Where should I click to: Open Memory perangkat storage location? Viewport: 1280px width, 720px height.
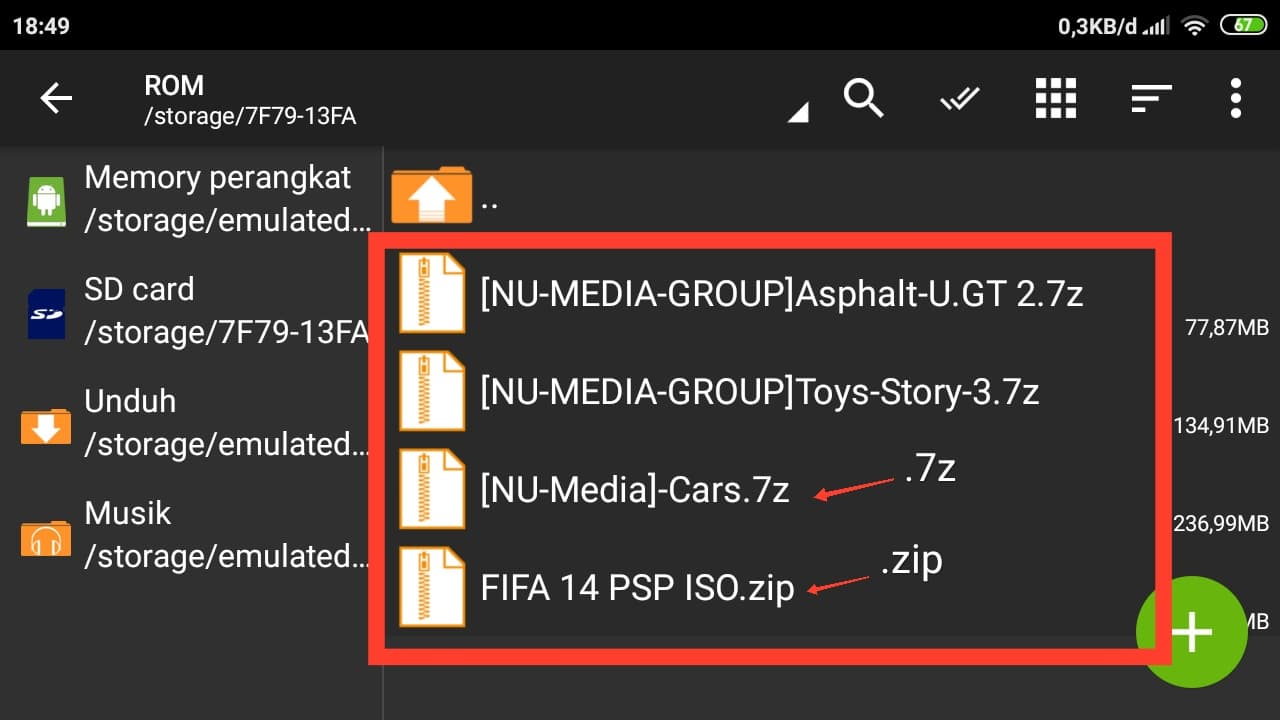pyautogui.click(x=218, y=199)
